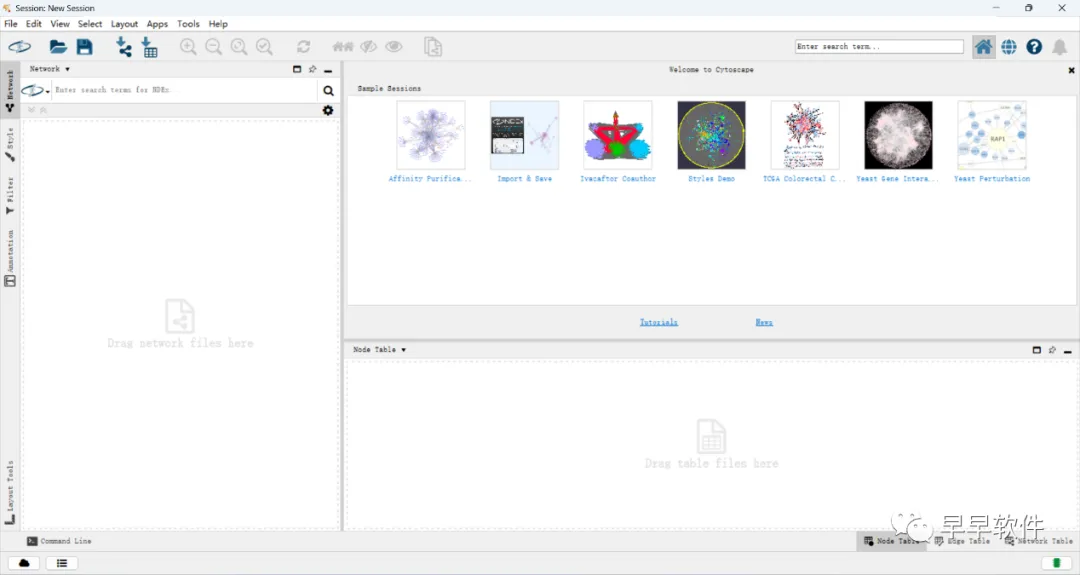
Task: Open Yeast Perturbation sample session
Action: click(x=992, y=135)
